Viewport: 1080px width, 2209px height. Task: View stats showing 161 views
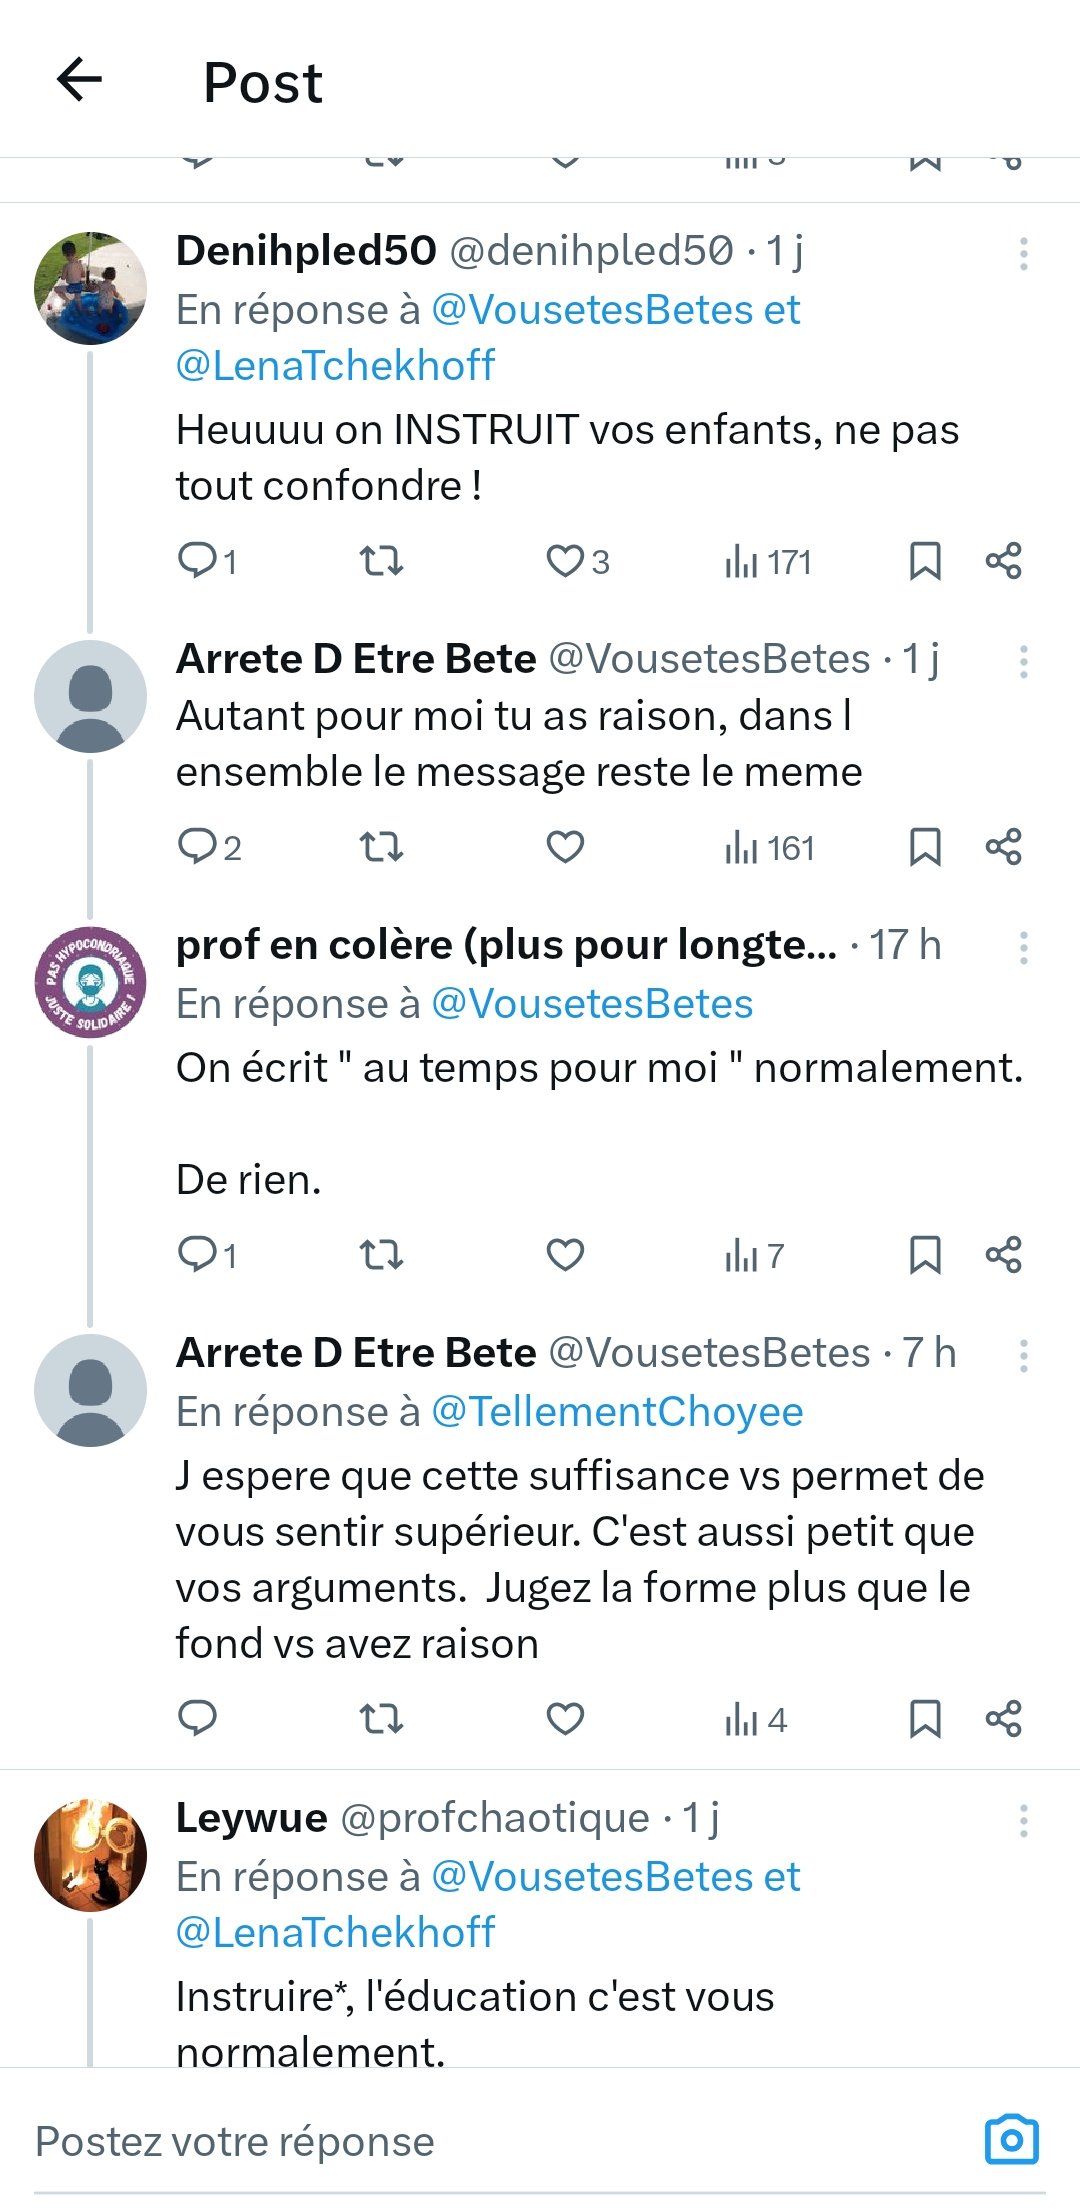(769, 848)
